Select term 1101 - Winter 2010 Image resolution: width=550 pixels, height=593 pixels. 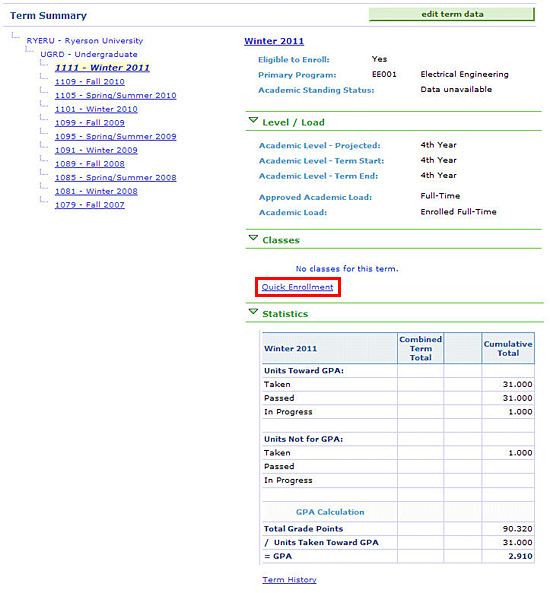[96, 109]
